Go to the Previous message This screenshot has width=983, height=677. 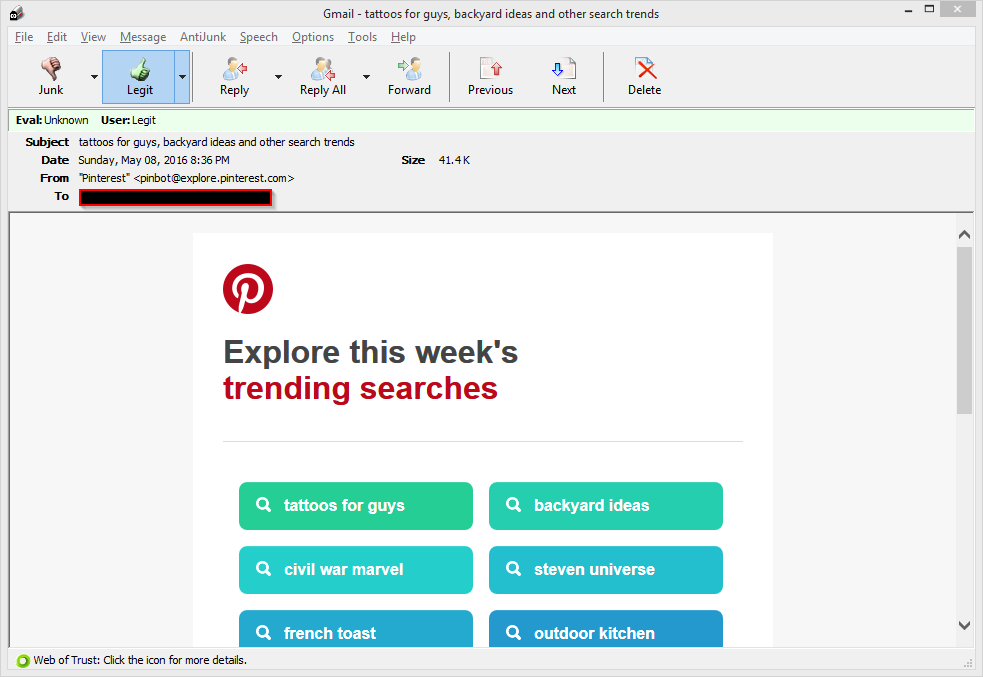coord(490,76)
